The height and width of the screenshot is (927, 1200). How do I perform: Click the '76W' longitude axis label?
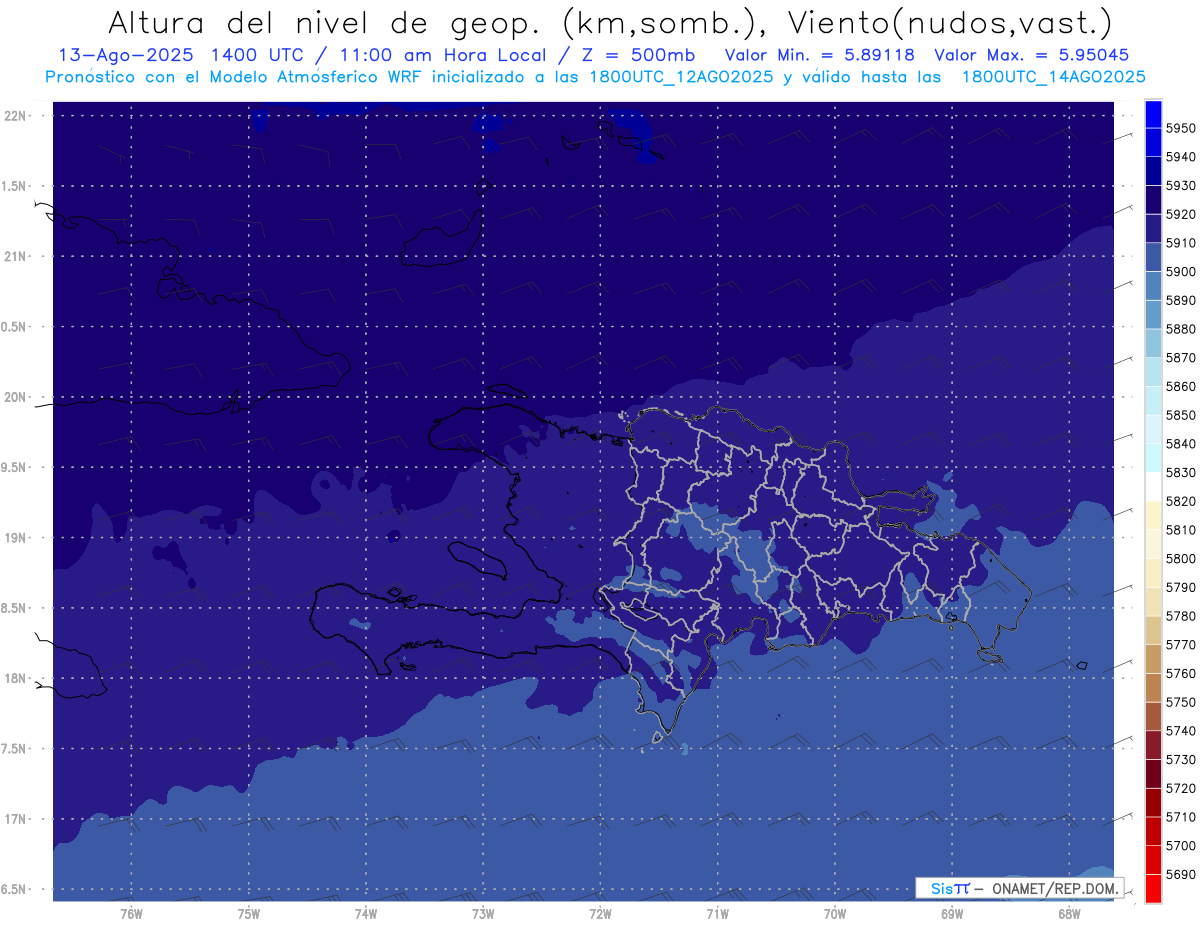coord(131,914)
